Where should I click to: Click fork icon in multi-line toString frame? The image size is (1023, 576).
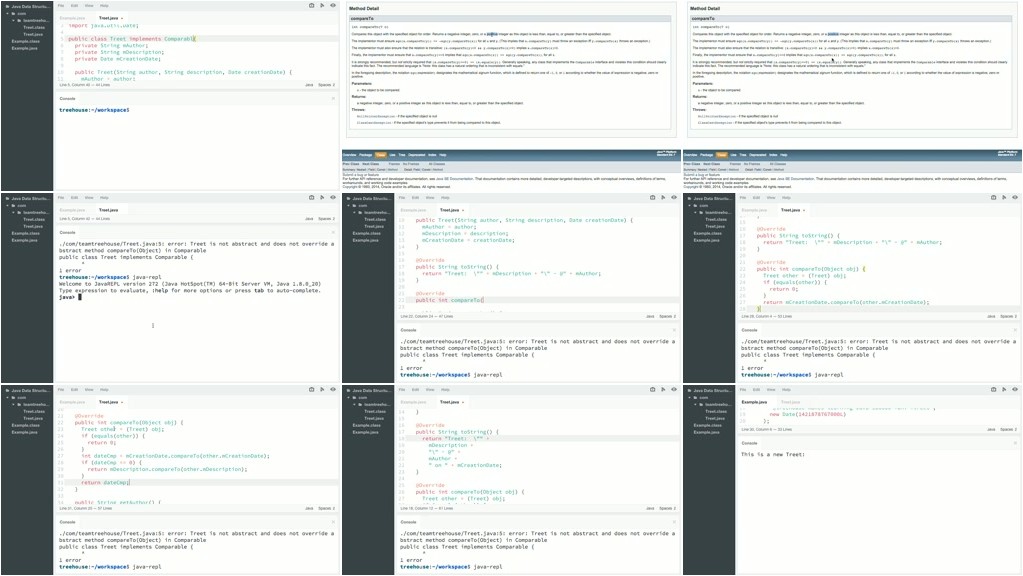pos(663,389)
